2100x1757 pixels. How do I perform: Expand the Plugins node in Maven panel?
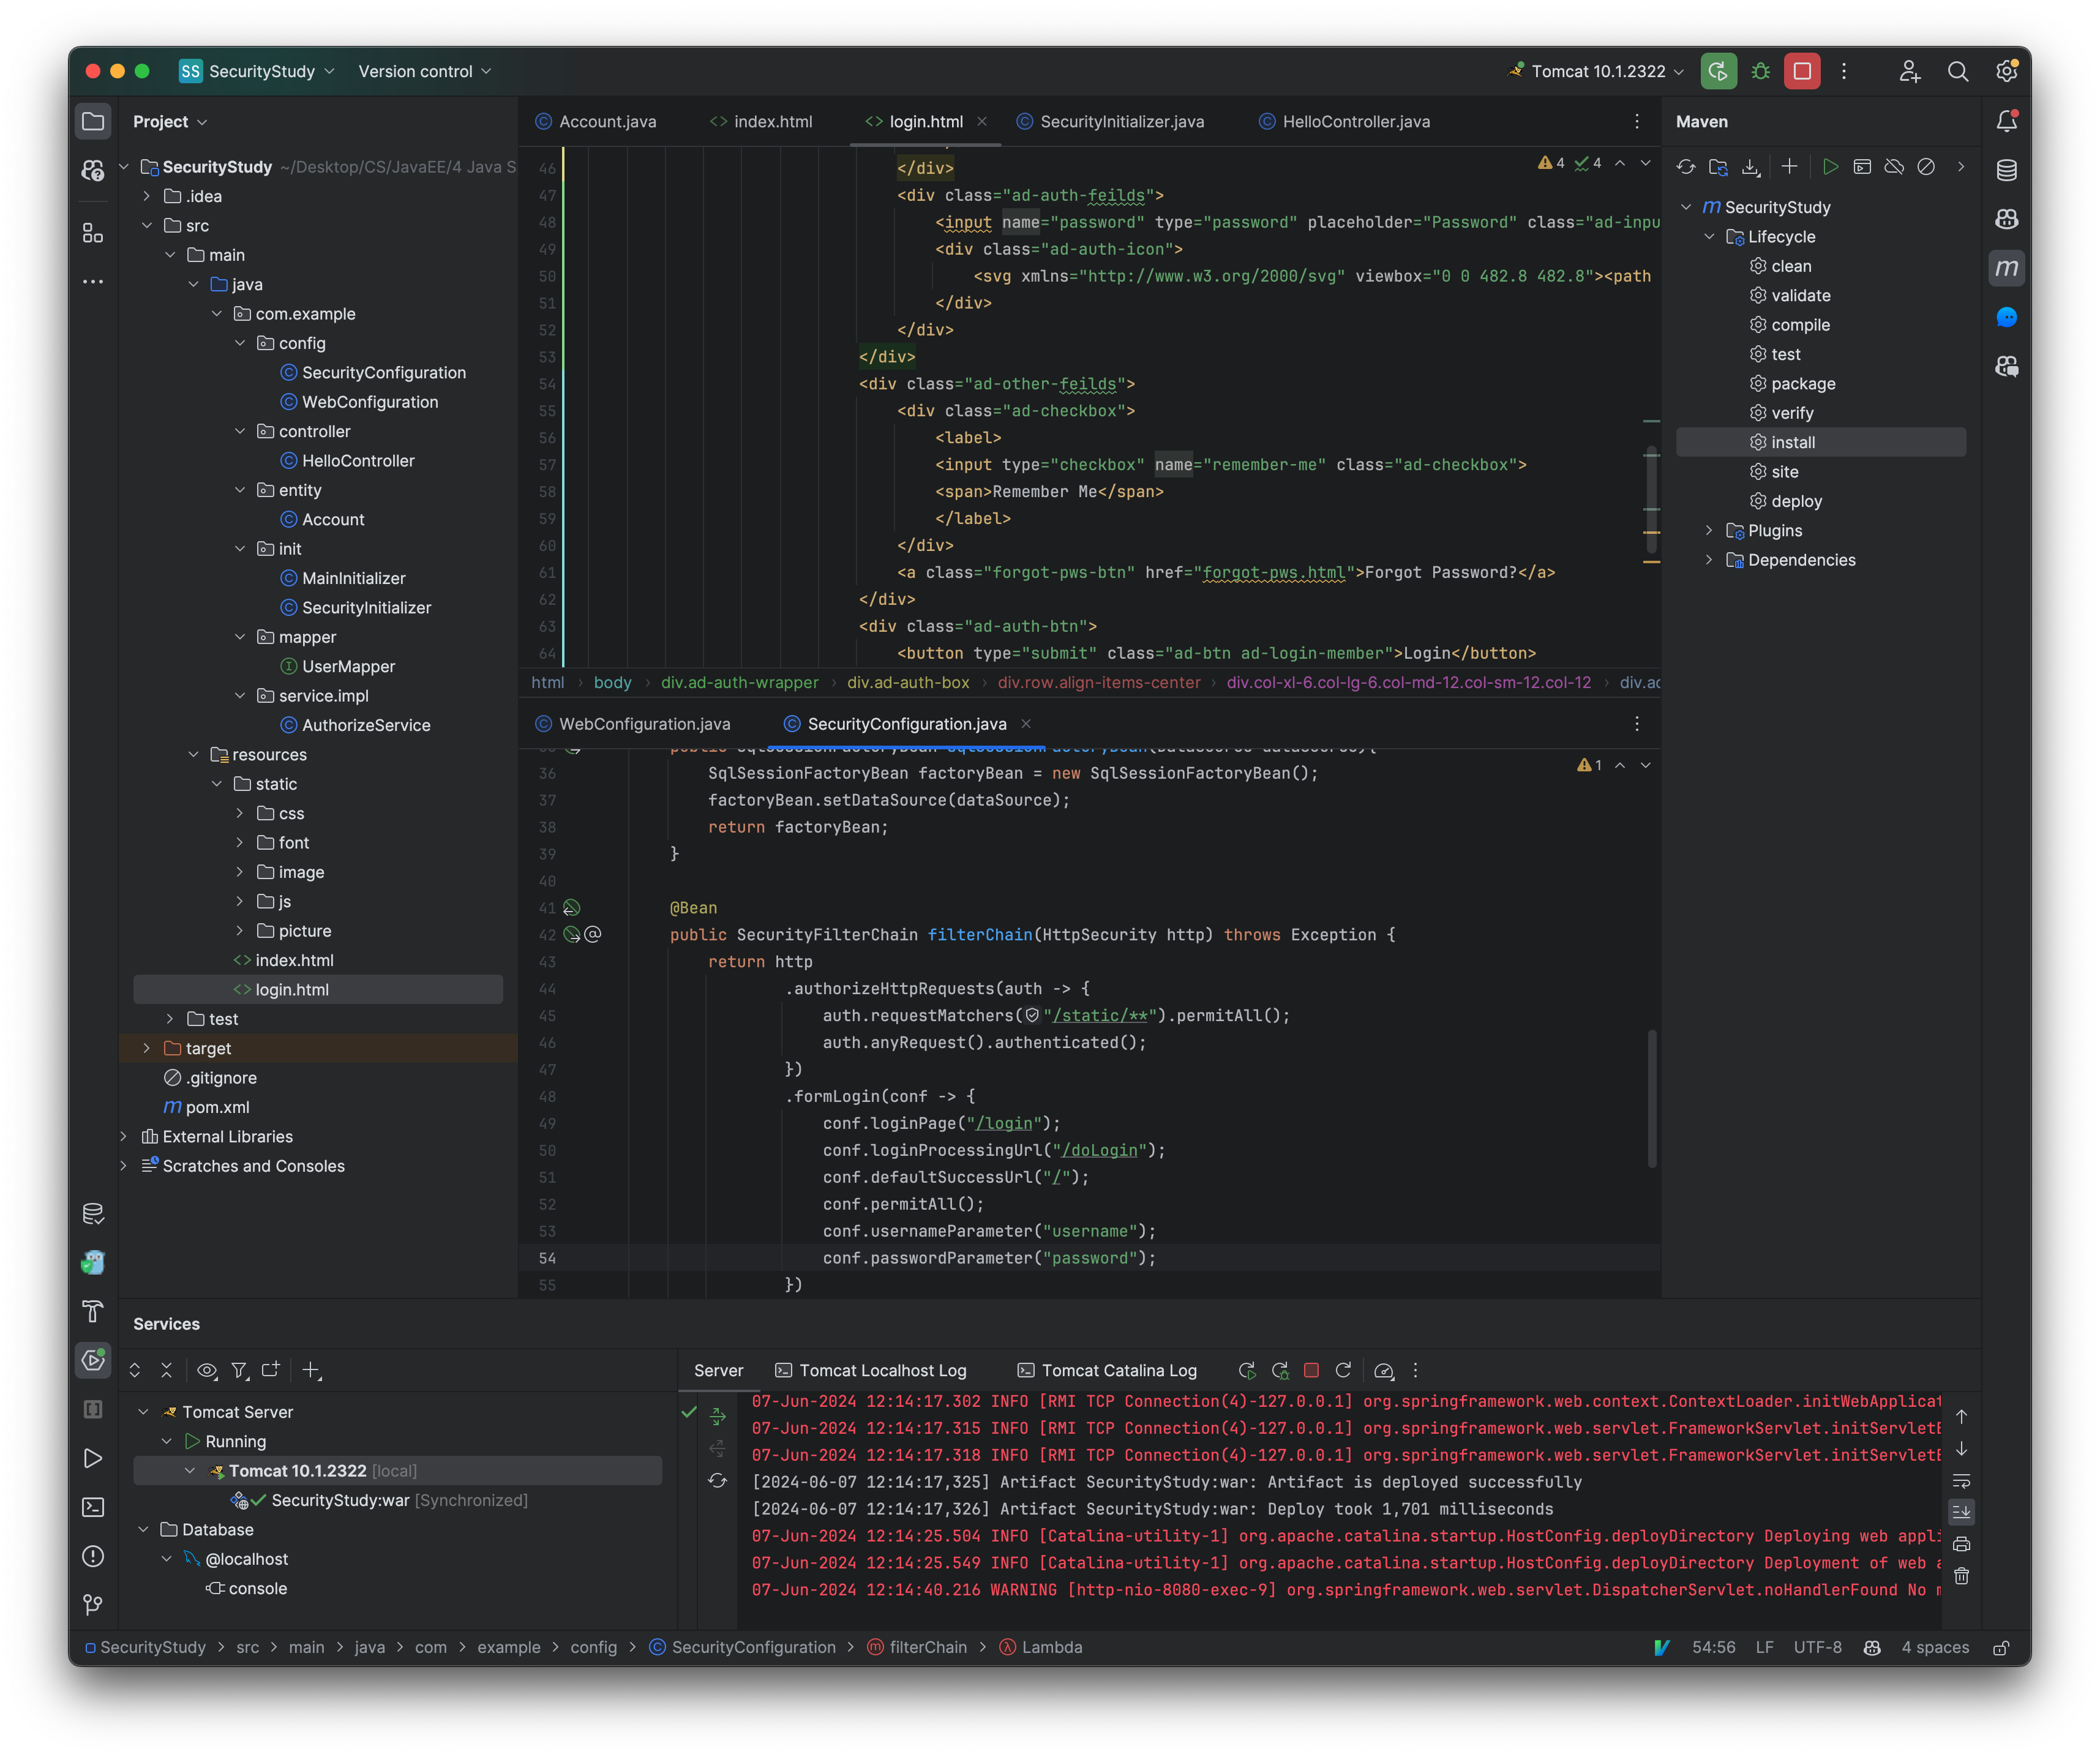click(1710, 530)
